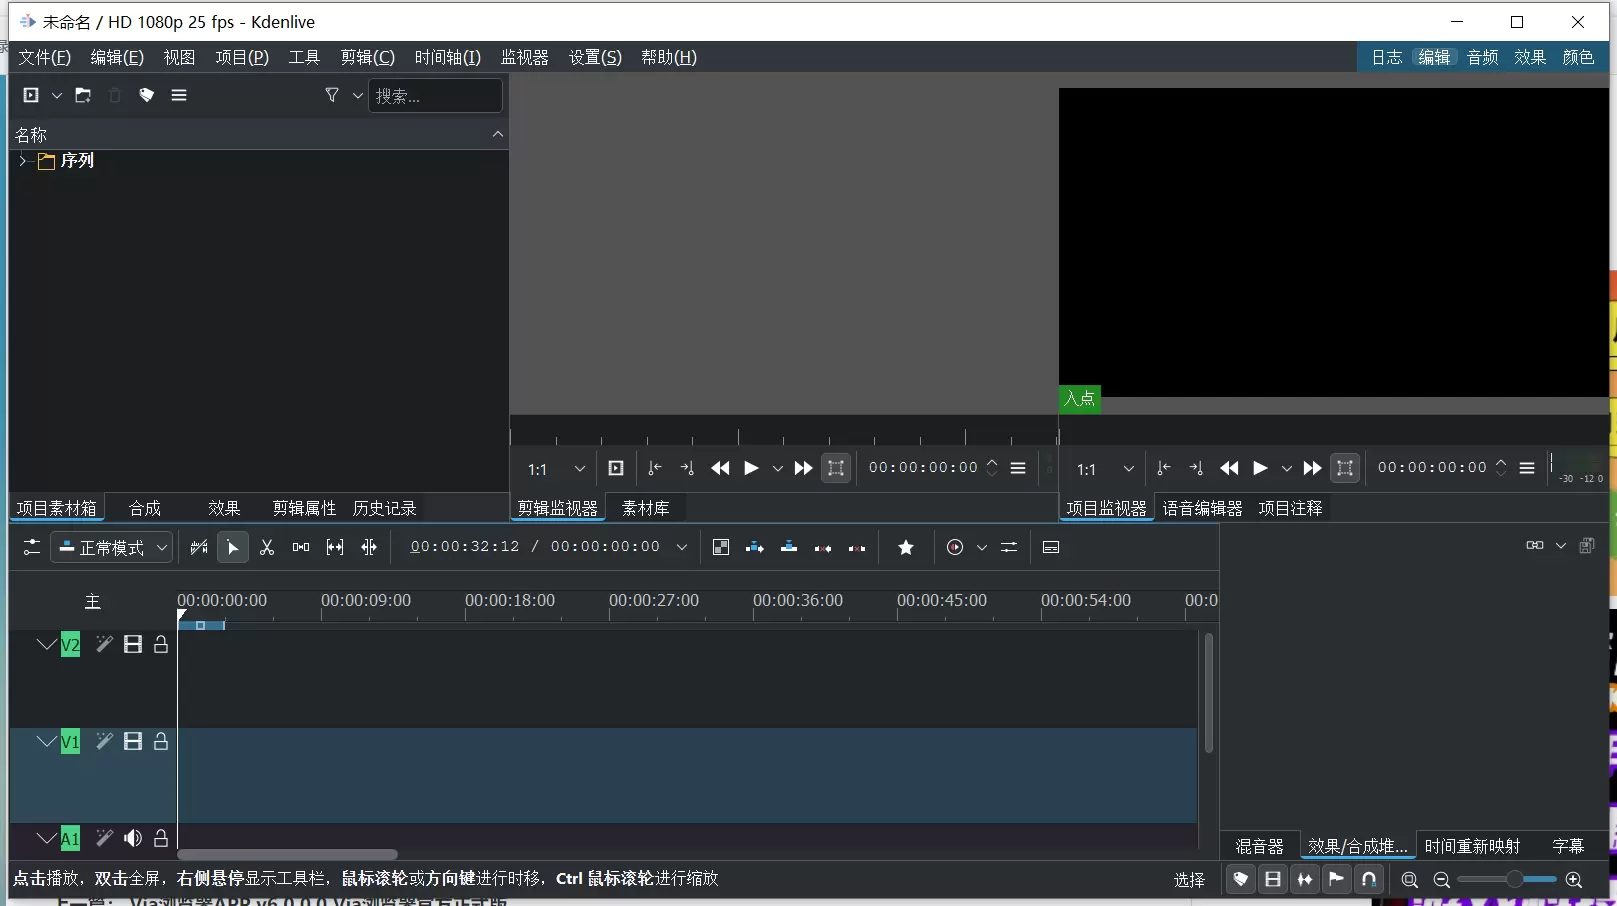Click the 主 master track button

point(92,602)
